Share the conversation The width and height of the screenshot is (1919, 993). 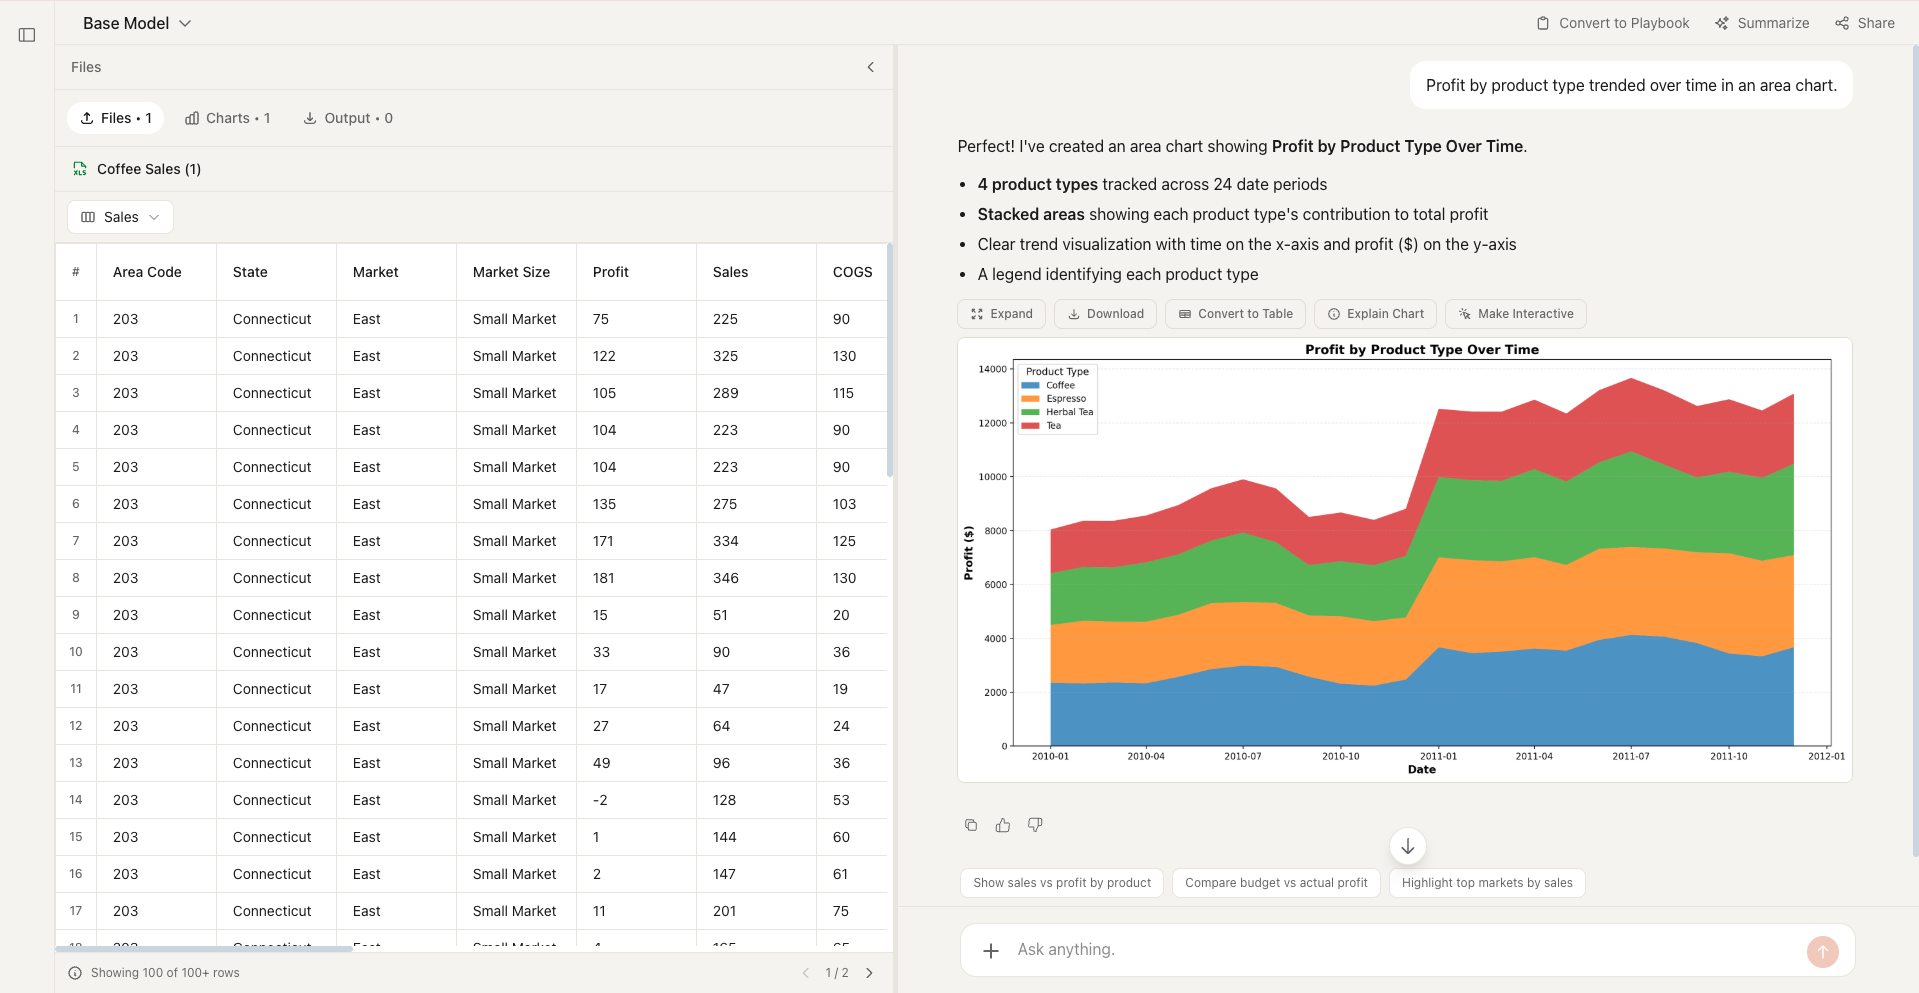1865,23
